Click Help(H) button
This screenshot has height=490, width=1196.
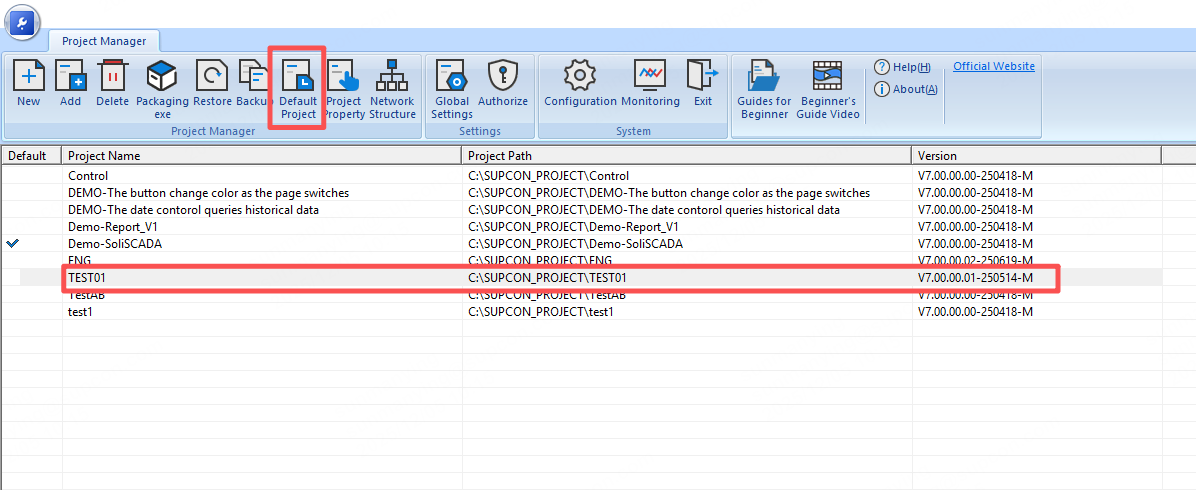tap(902, 67)
